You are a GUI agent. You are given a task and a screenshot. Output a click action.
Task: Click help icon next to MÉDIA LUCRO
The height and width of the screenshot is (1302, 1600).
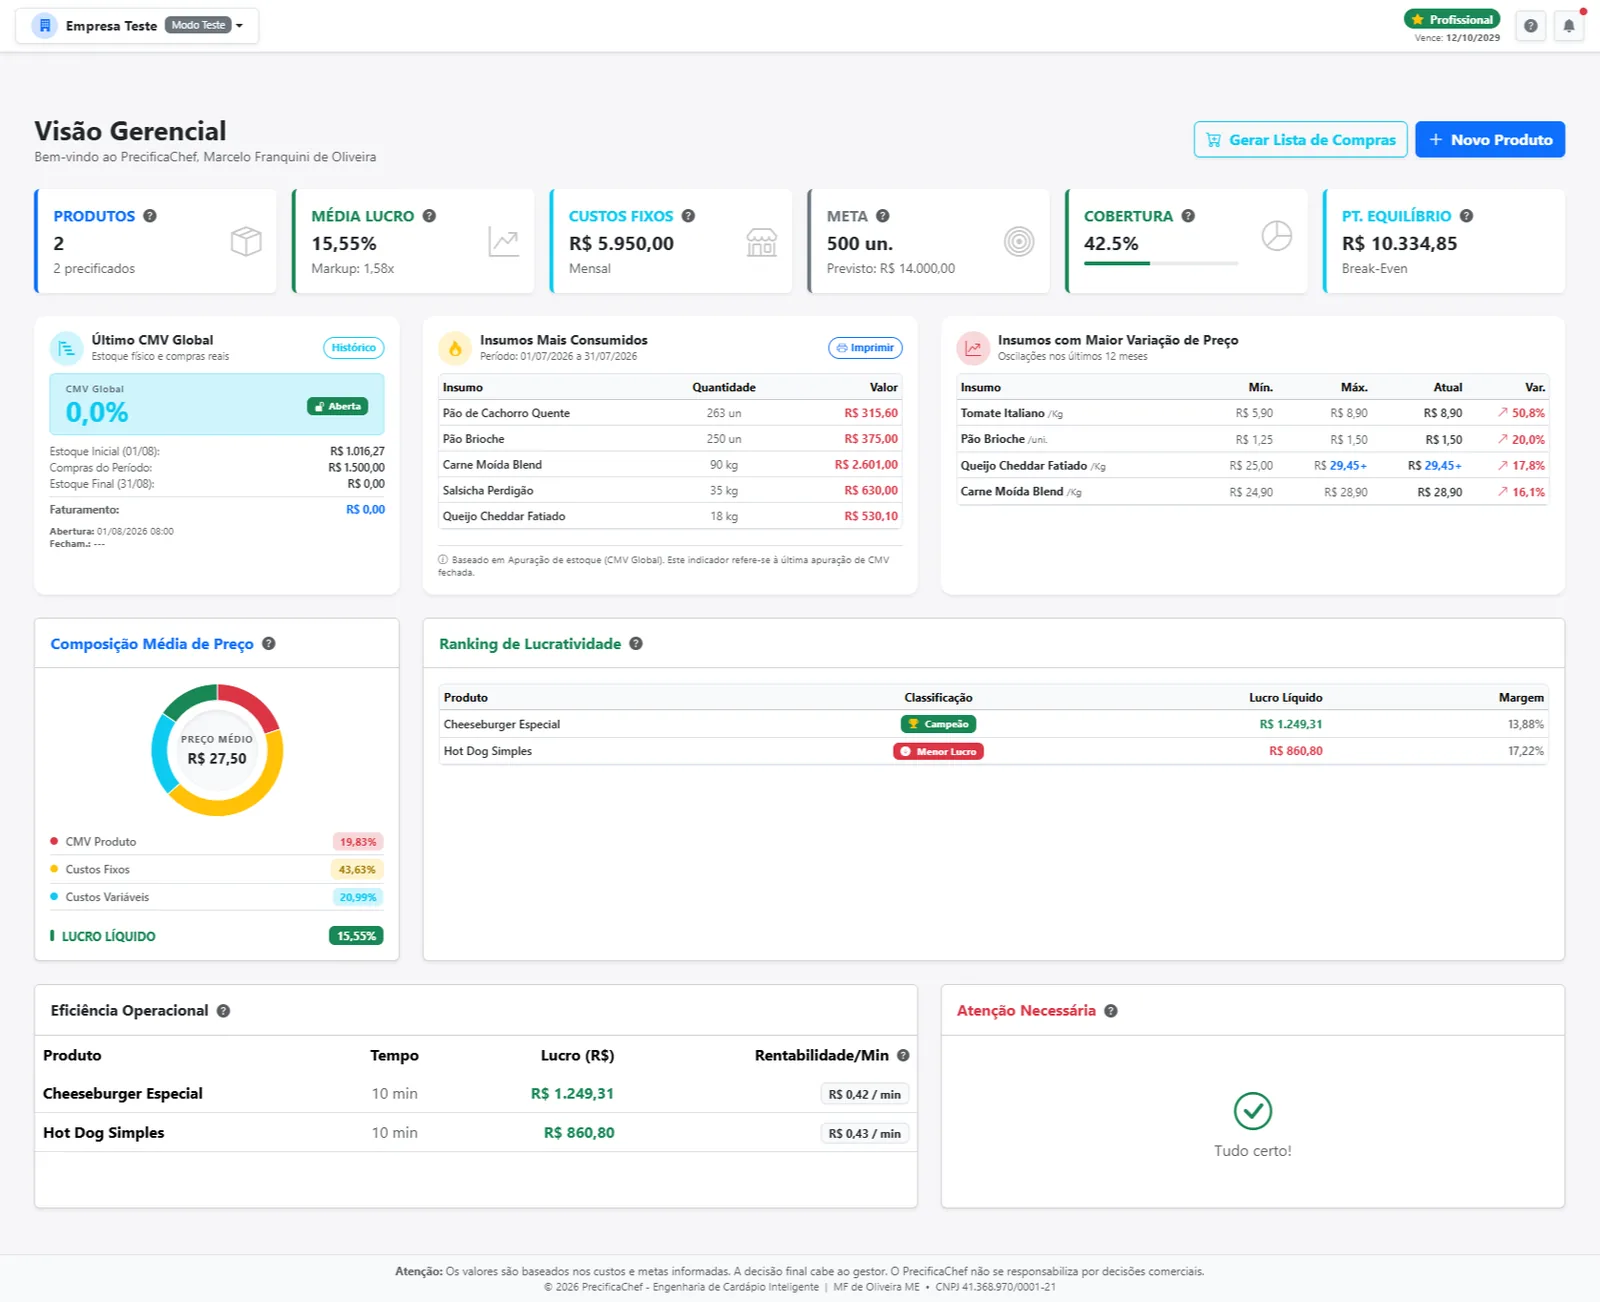[429, 216]
